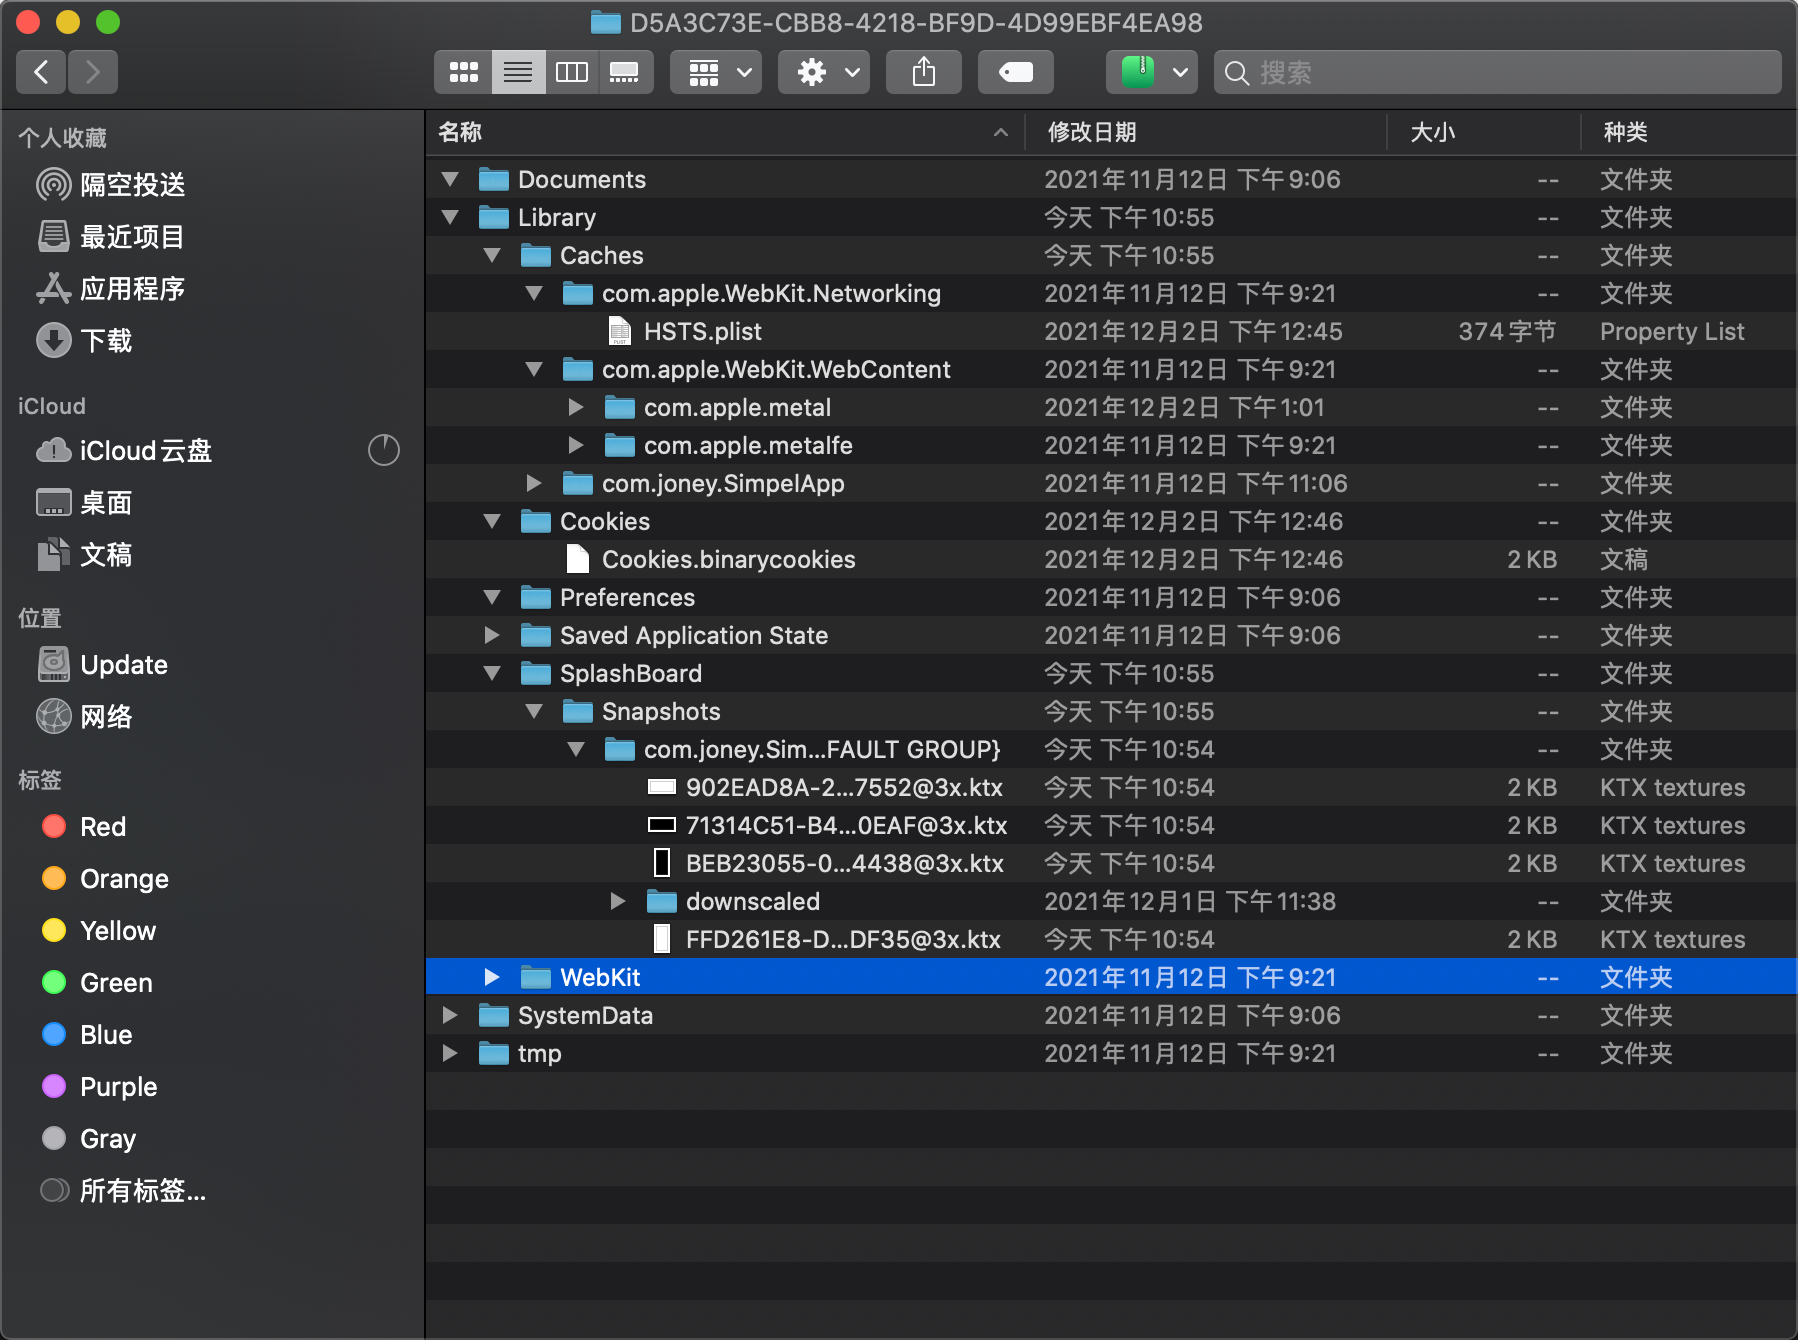This screenshot has height=1340, width=1798.
Task: Select list view mode
Action: 518,72
